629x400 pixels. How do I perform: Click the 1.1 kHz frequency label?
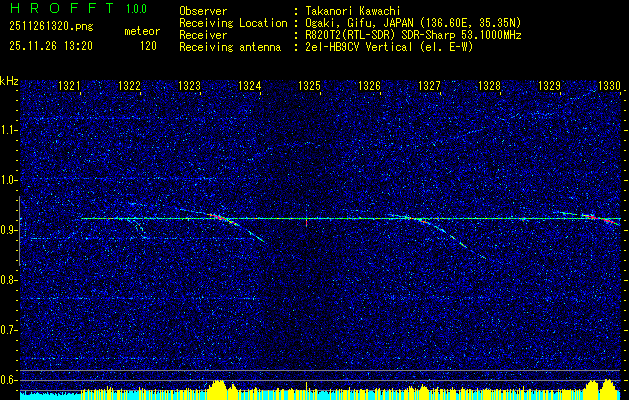8,130
